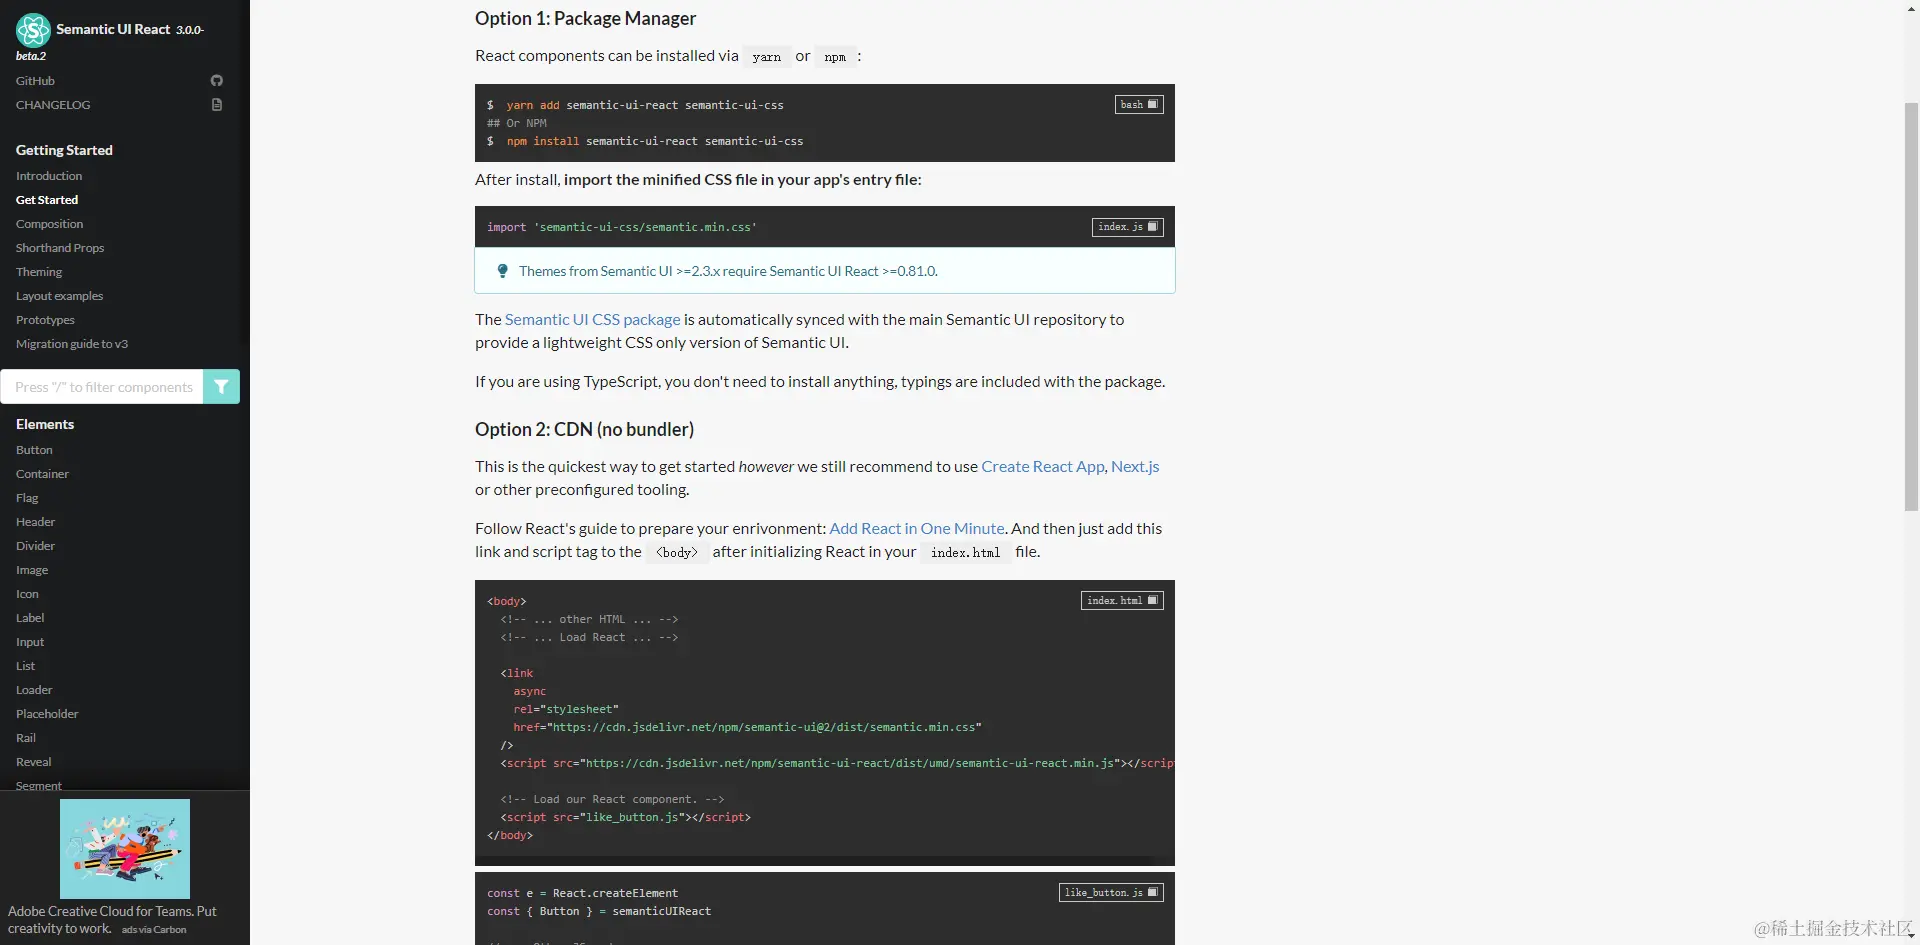Screen dimensions: 1920x945
Task: Select Get Started in sidebar
Action: (47, 200)
